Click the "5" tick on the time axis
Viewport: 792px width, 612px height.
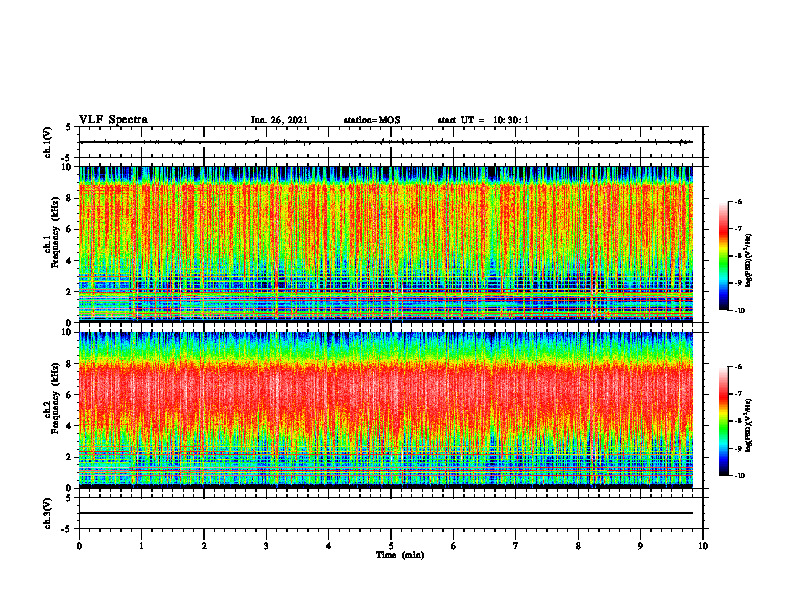pos(391,546)
